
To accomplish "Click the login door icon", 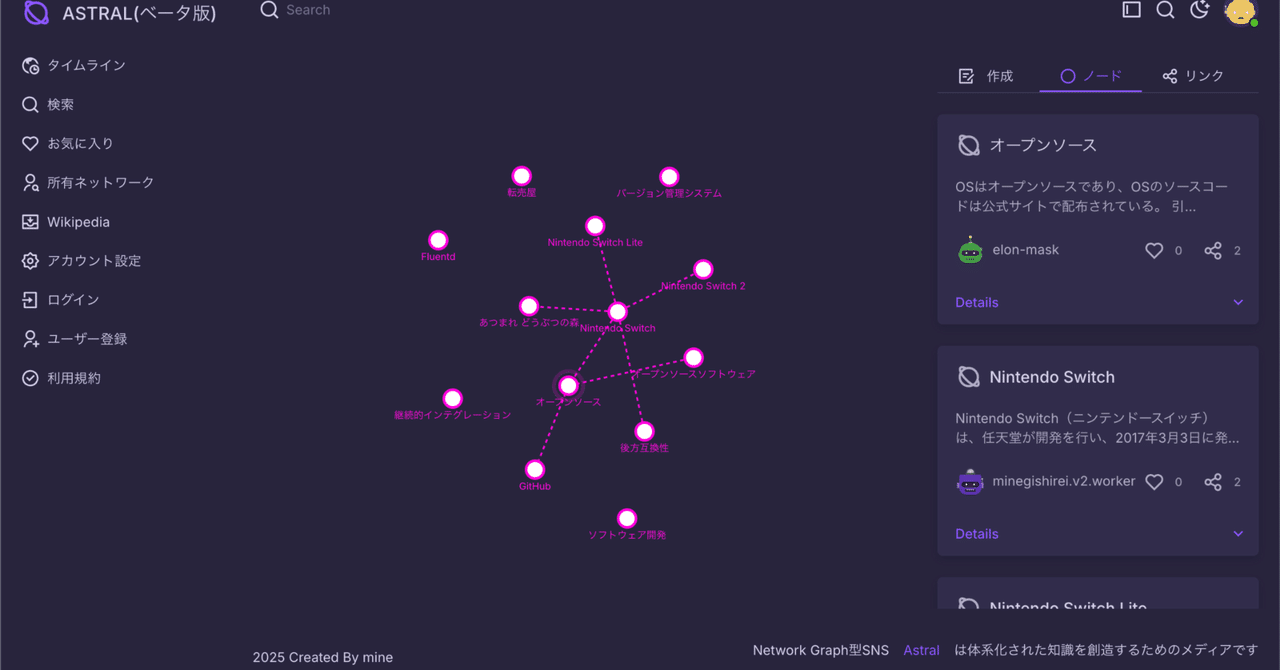I will coord(30,300).
